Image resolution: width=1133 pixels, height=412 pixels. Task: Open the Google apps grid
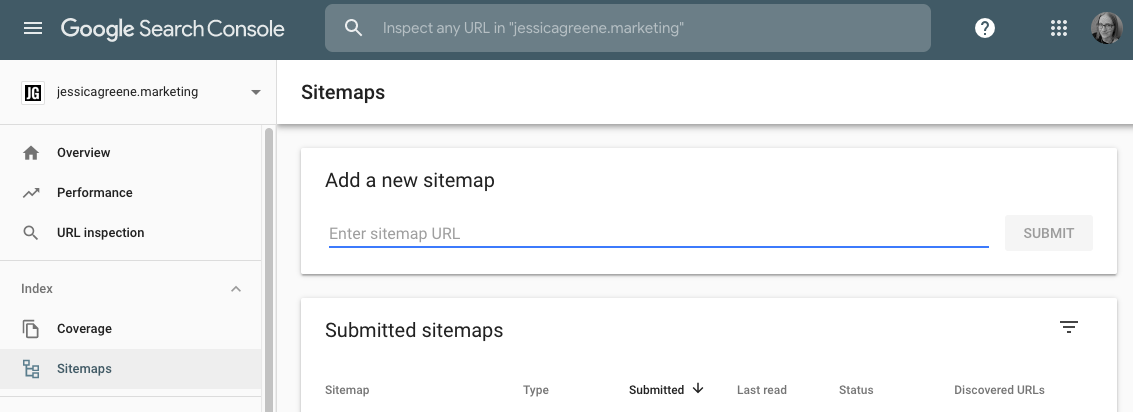tap(1059, 28)
